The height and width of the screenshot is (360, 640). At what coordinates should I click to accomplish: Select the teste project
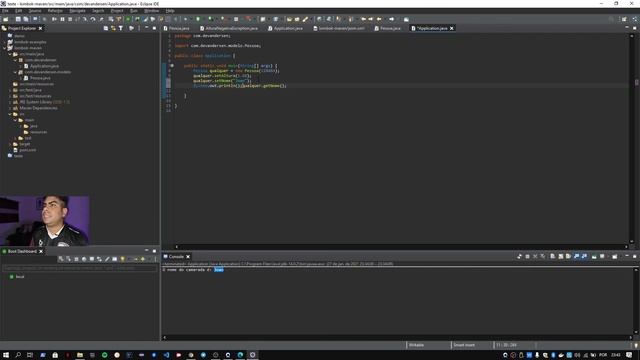coord(18,156)
